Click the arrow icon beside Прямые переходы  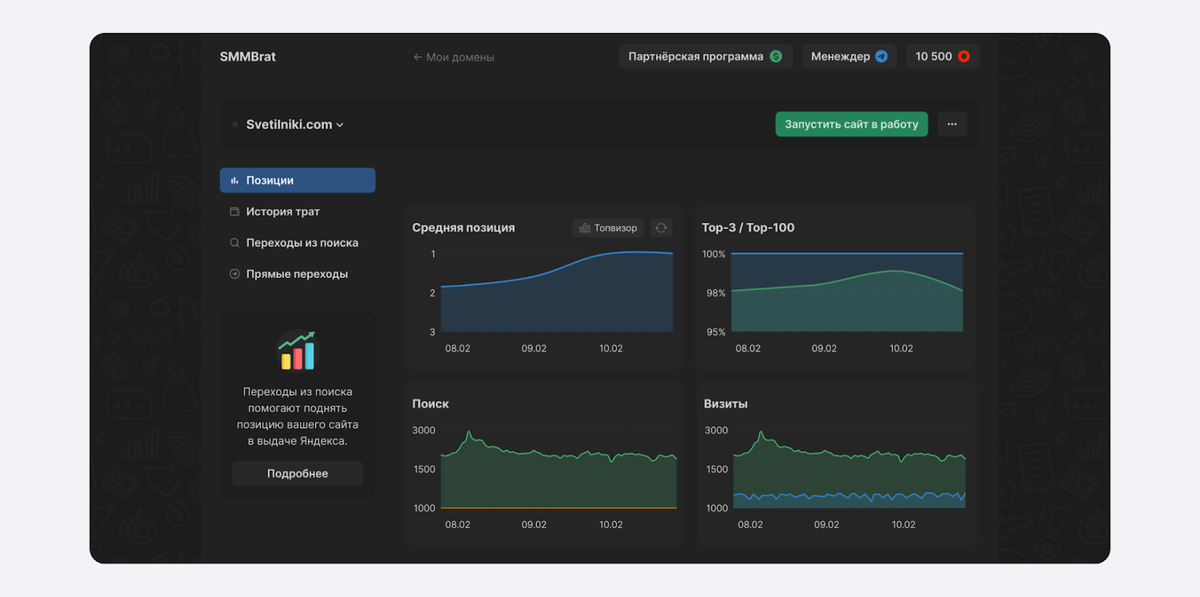click(x=235, y=274)
